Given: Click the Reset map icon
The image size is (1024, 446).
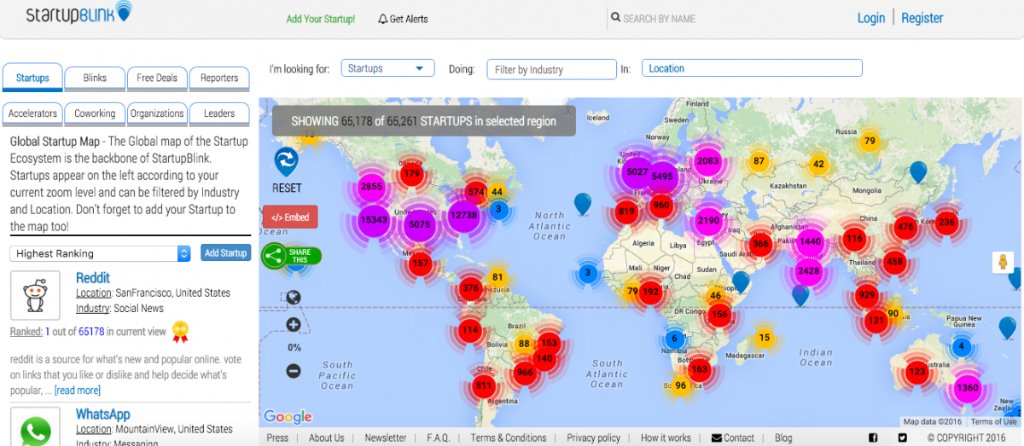Looking at the screenshot, I should 286,161.
